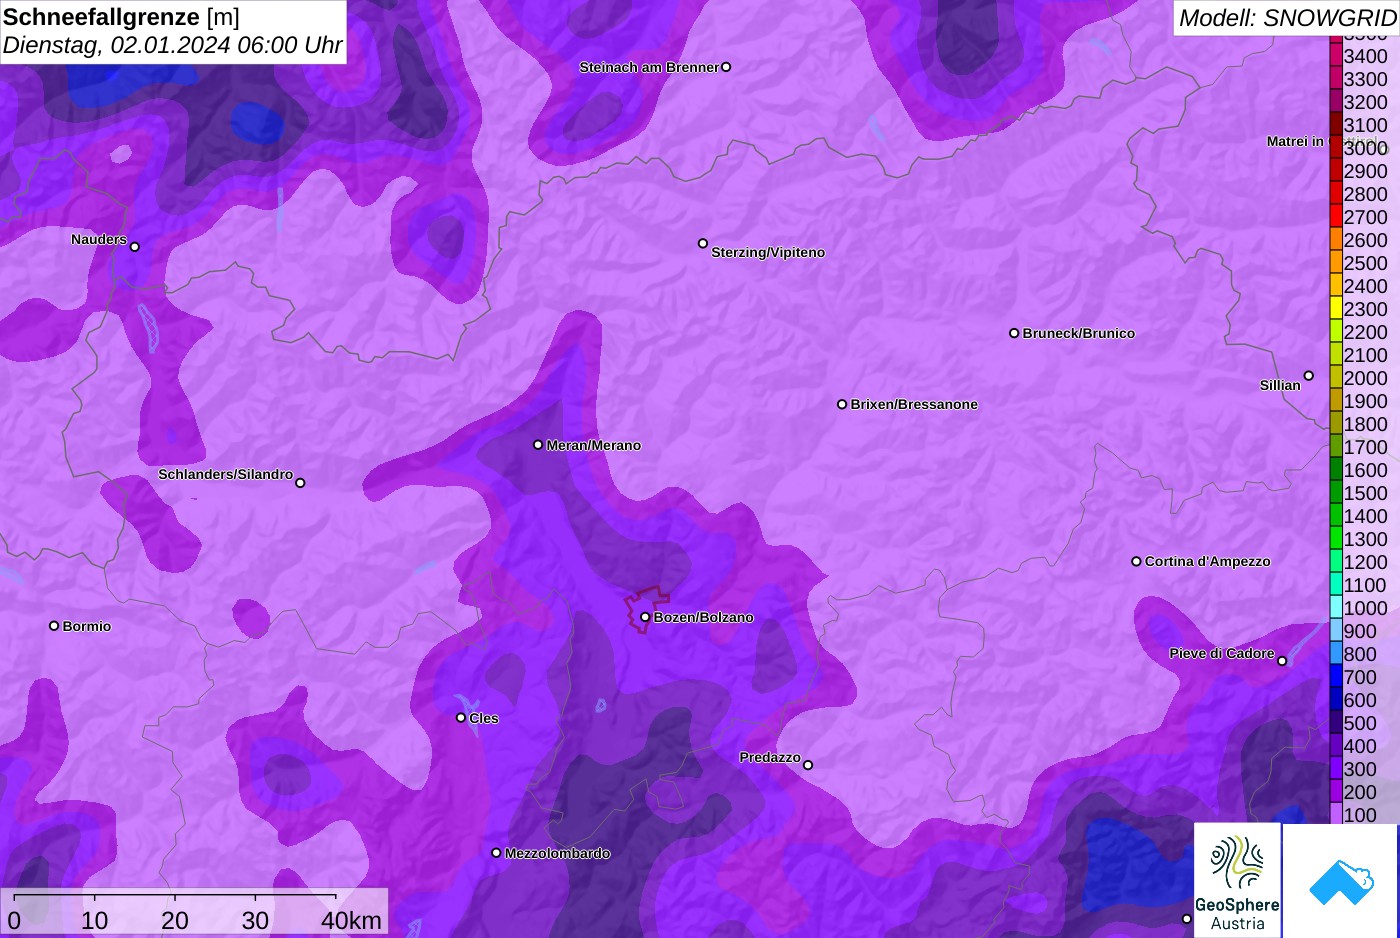1400x938 pixels.
Task: Click the Predazzo location marker
Action: click(808, 765)
